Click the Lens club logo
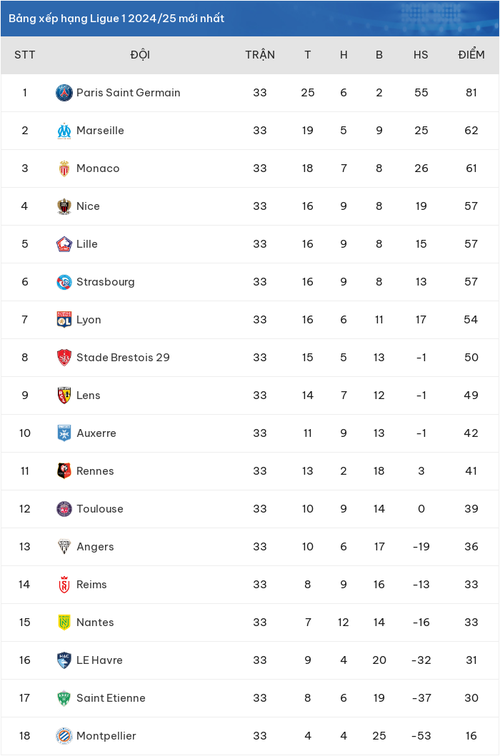Image resolution: width=500 pixels, height=756 pixels. [64, 395]
